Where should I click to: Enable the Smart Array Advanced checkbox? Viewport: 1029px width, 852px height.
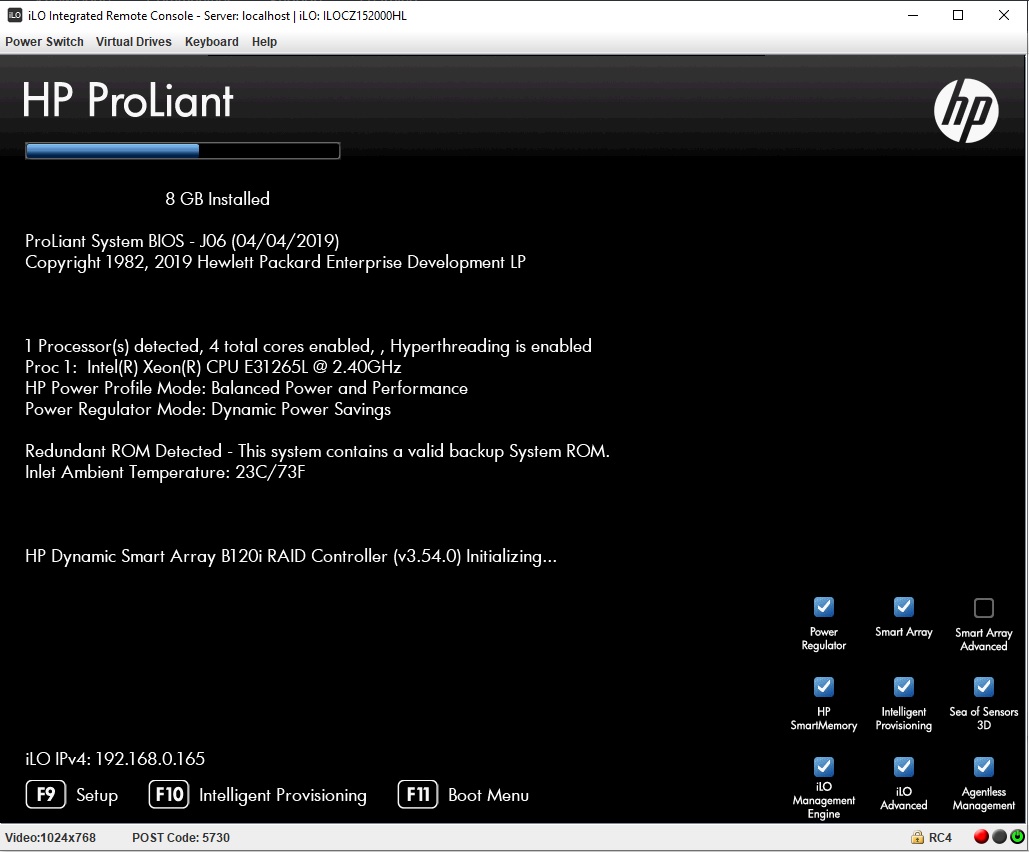(983, 607)
